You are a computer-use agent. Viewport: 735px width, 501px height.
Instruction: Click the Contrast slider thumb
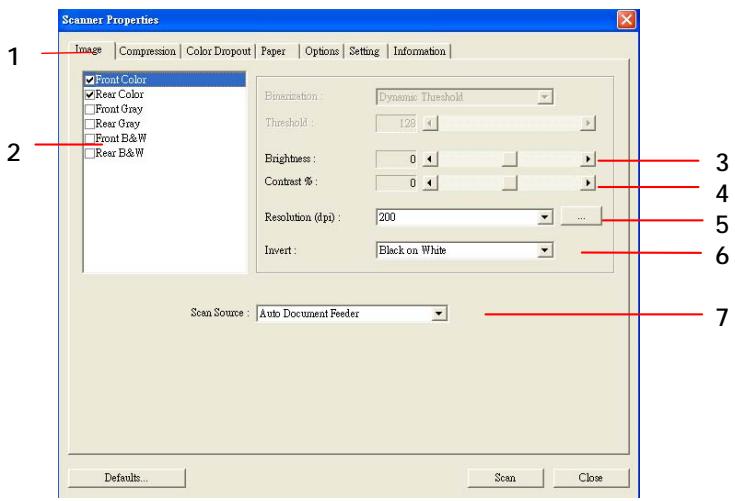point(509,183)
